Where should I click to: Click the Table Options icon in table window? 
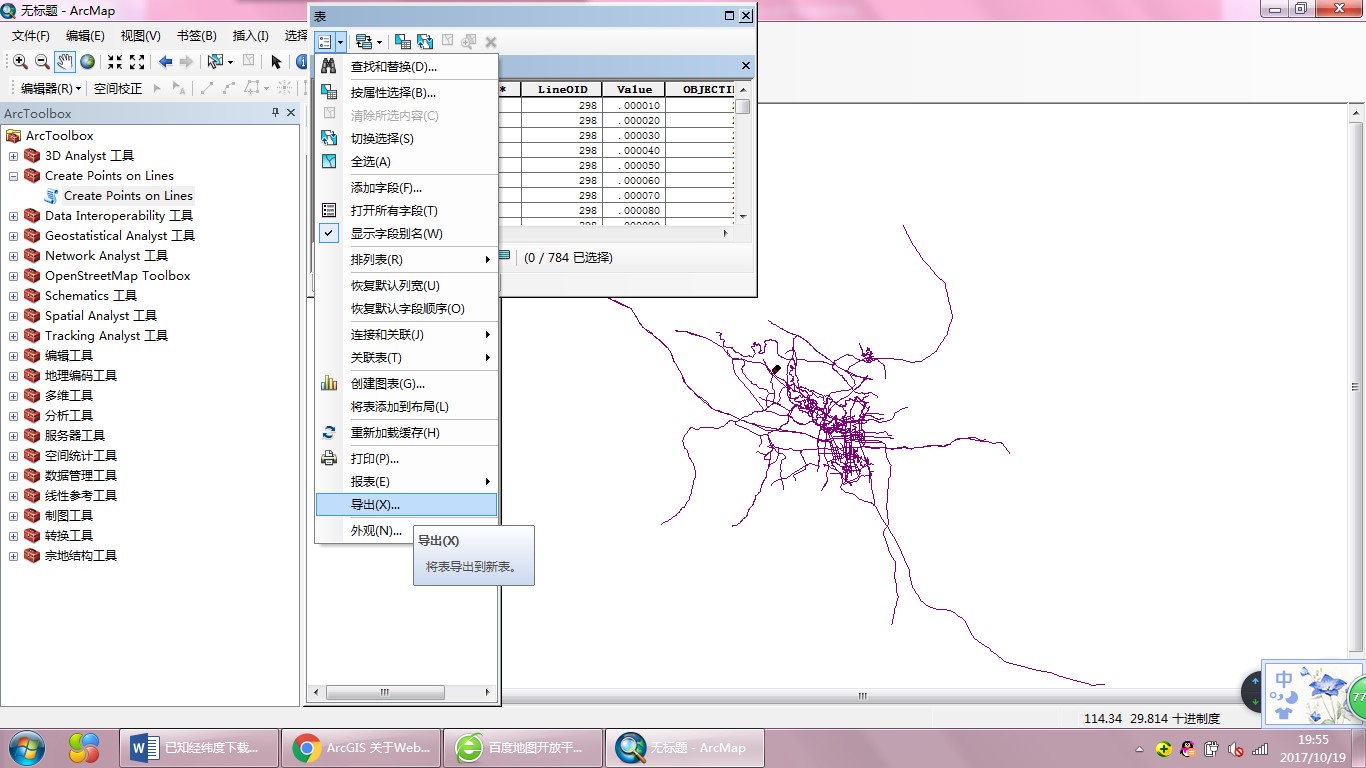(x=325, y=41)
